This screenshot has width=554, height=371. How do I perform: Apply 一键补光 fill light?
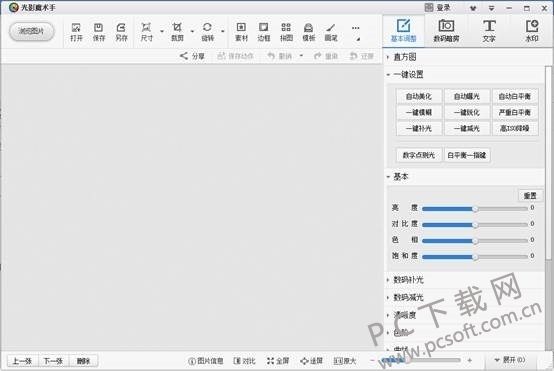[419, 128]
